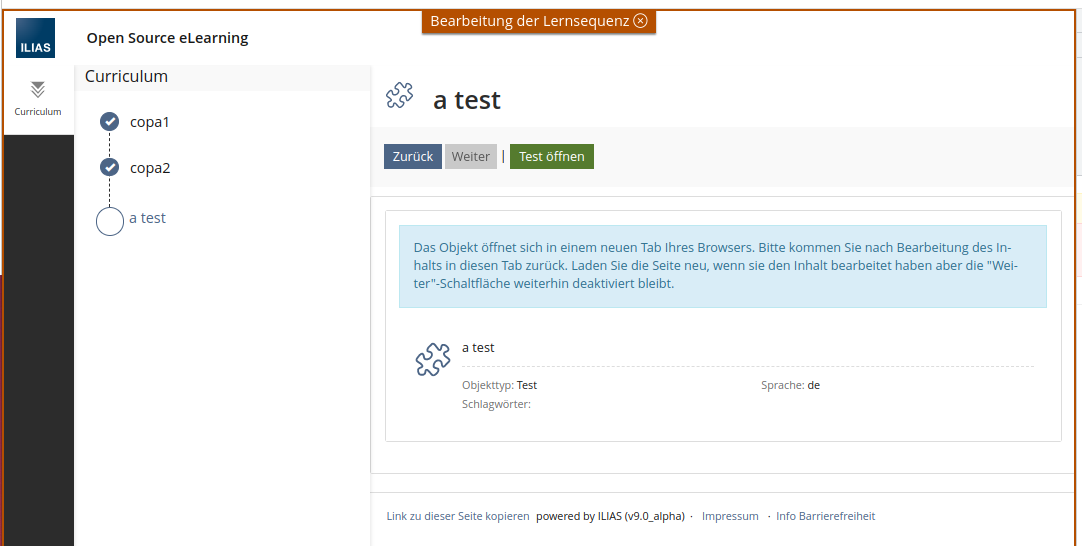Click the puzzle icon beside page title

400,95
